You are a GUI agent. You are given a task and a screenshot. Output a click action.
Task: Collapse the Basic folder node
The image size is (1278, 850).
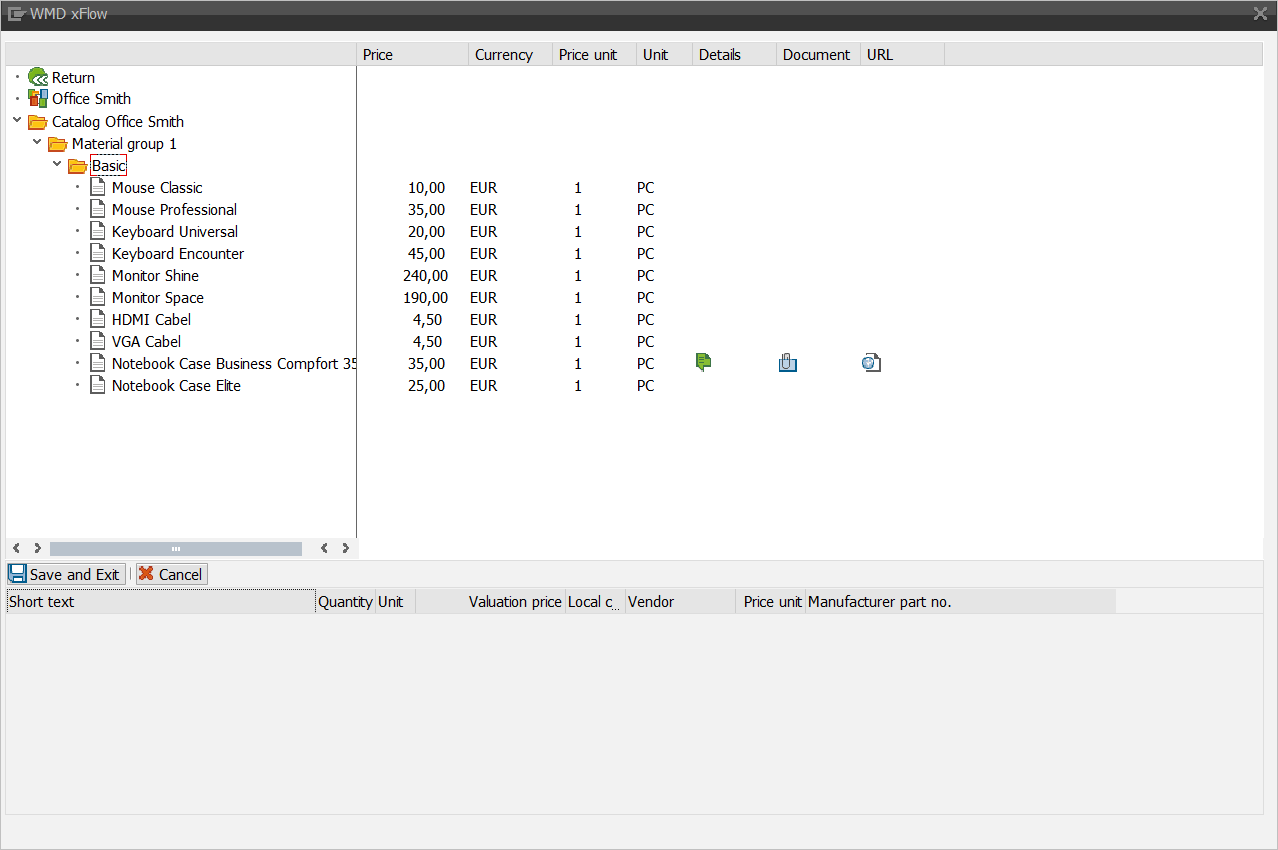coord(57,165)
